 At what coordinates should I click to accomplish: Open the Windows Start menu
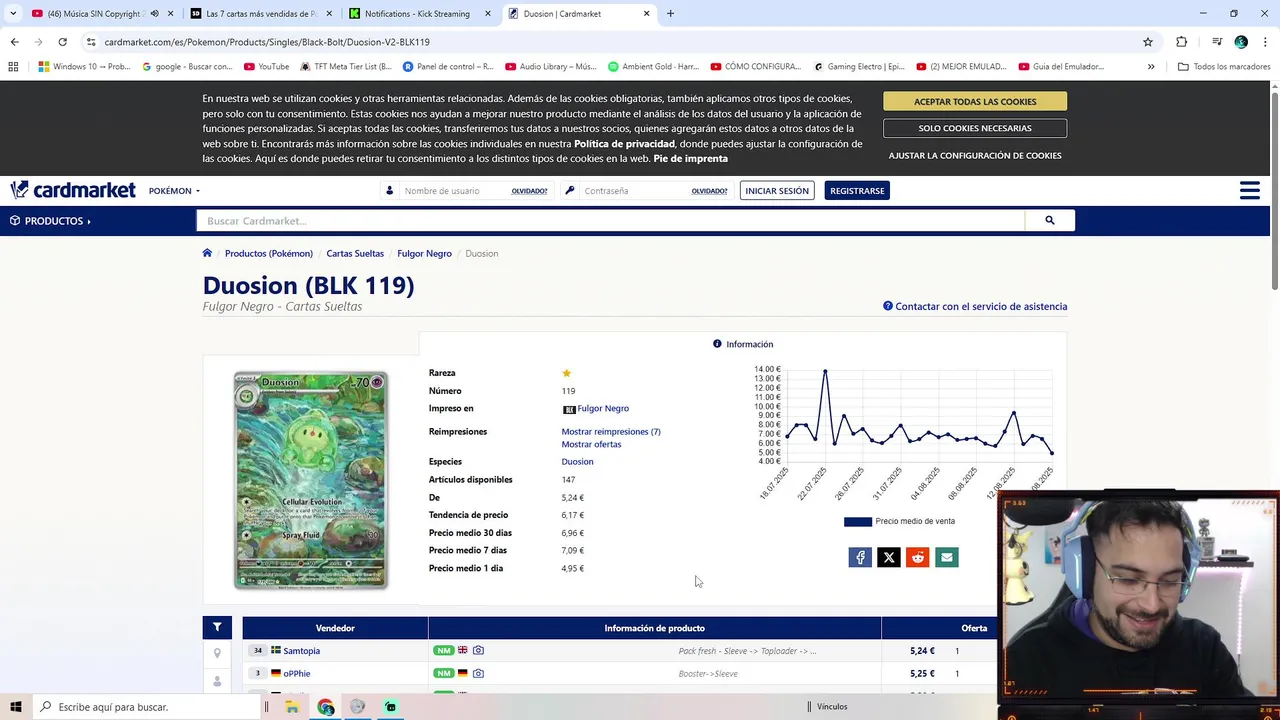(15, 707)
